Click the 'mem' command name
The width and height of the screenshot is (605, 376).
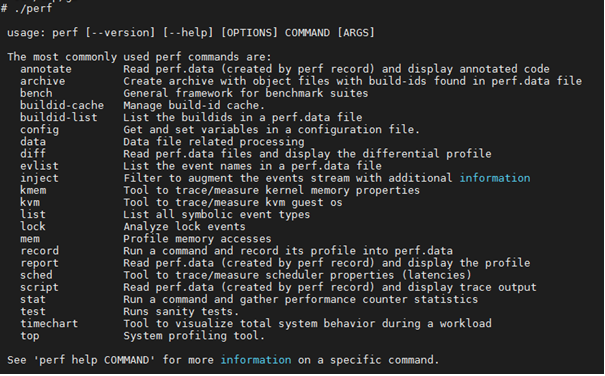coord(30,239)
